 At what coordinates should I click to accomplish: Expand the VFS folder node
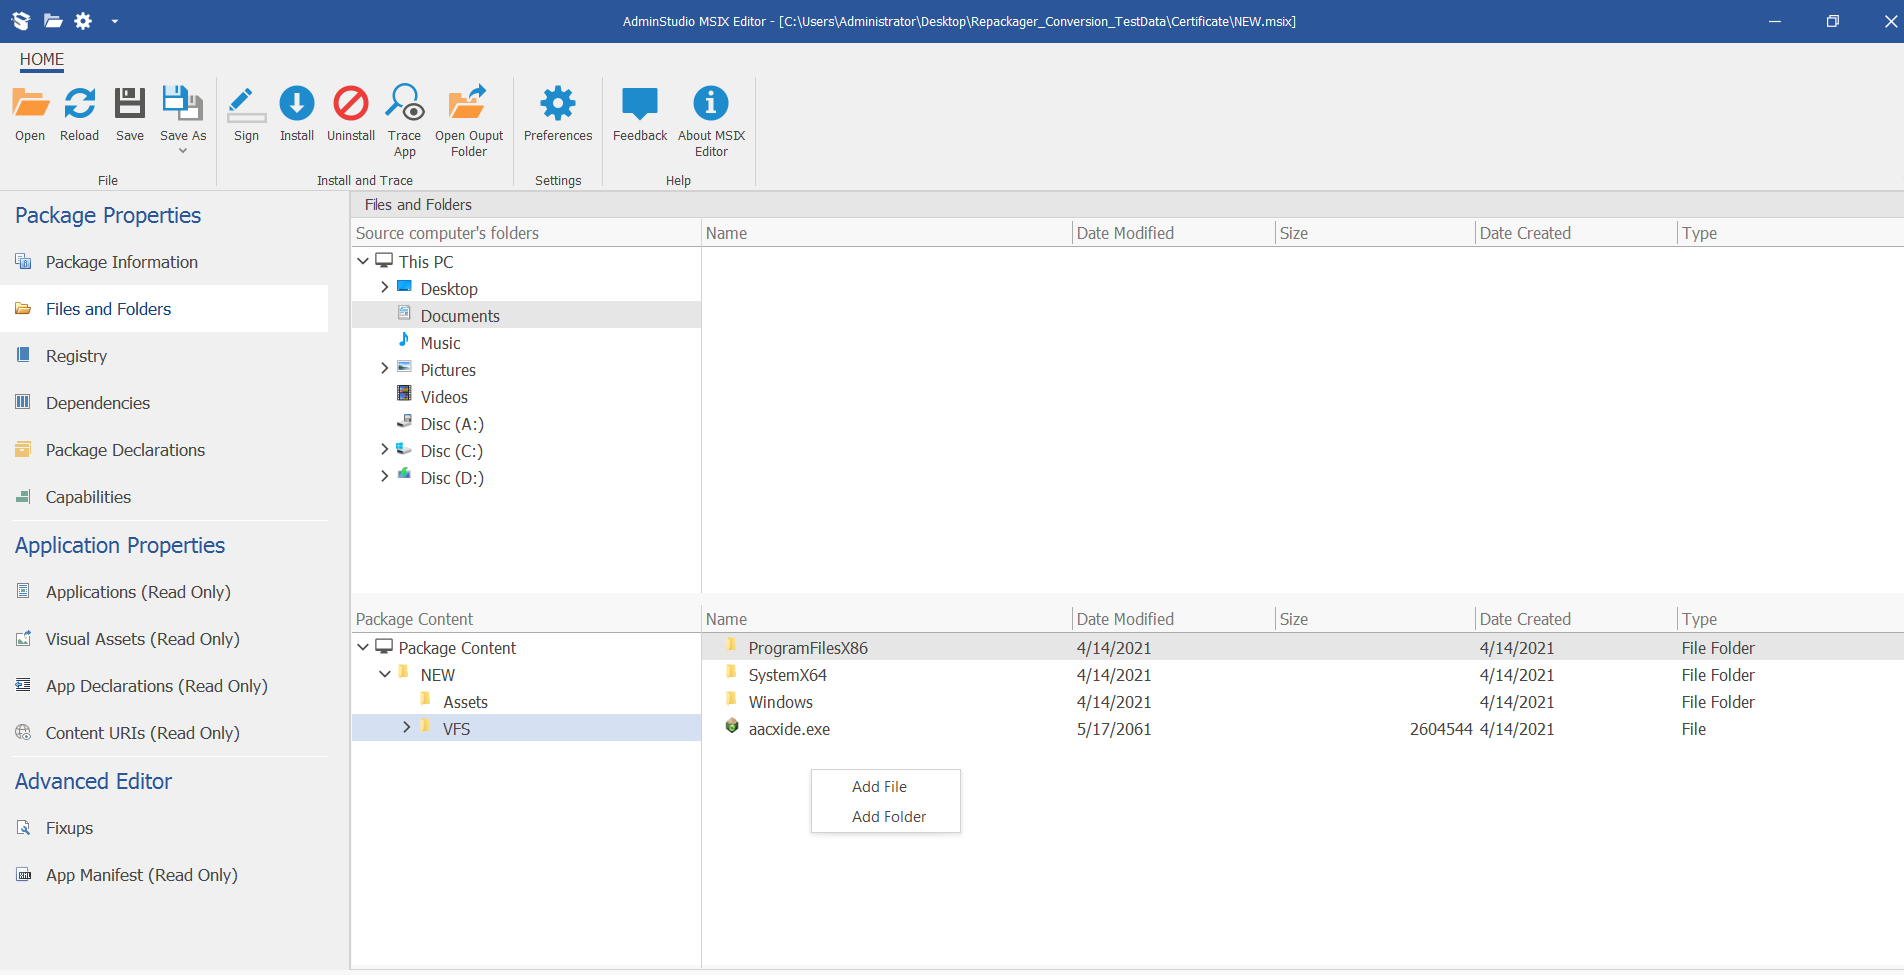(406, 727)
